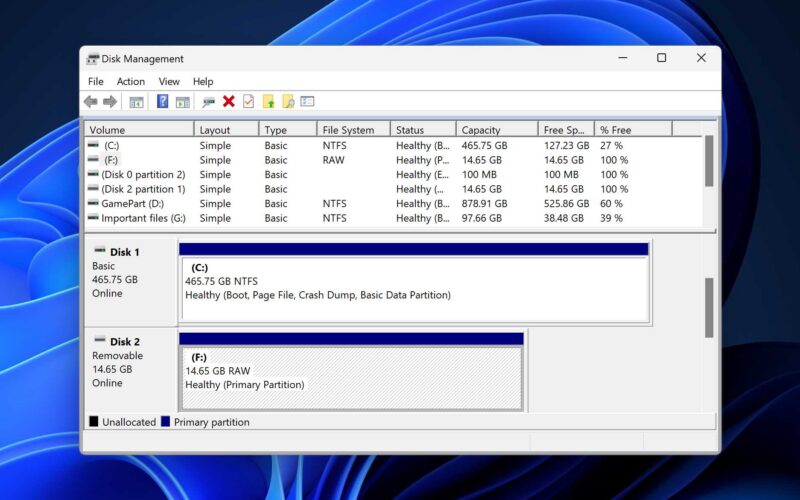Click the black Unallocated legend swatch
Image resolution: width=800 pixels, height=500 pixels.
[94, 421]
